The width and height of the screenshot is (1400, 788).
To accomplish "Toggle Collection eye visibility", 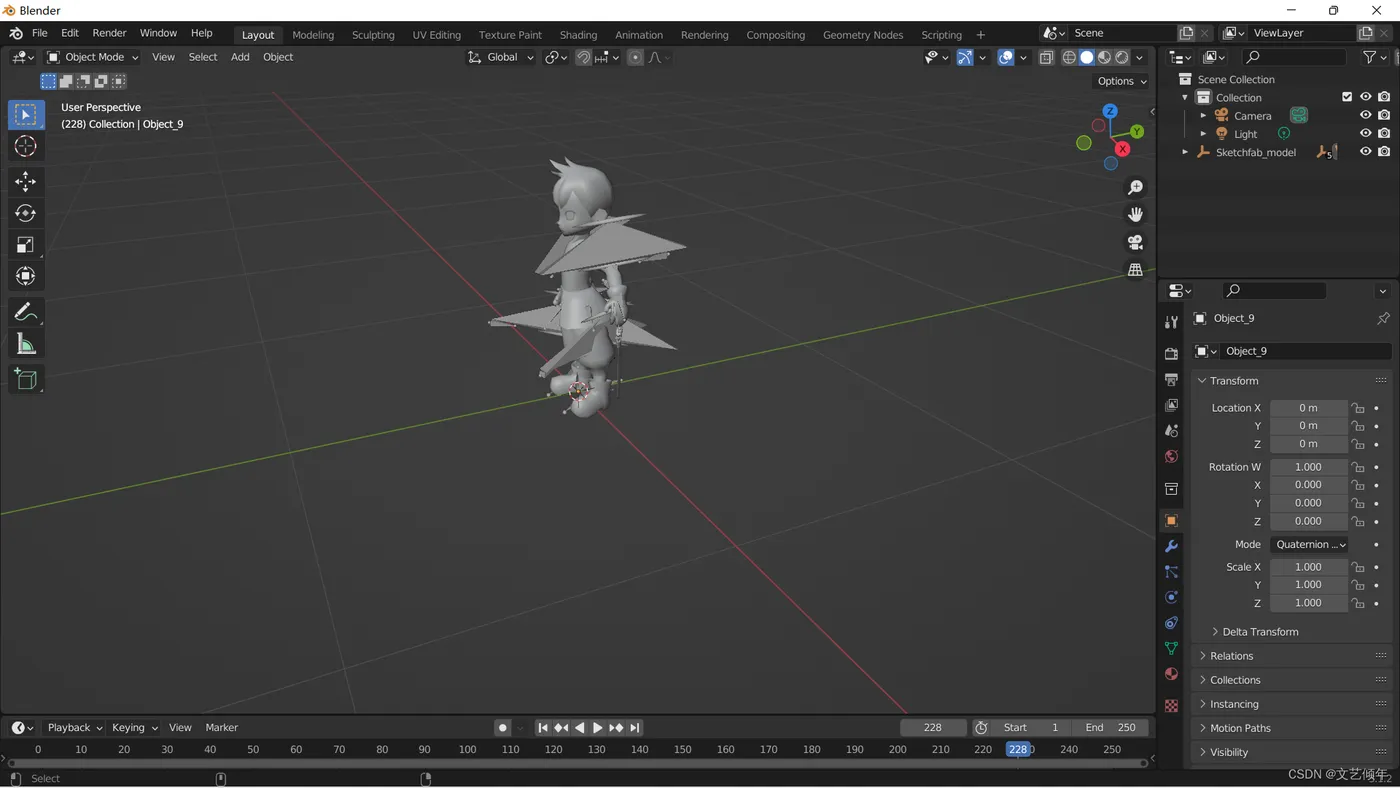I will click(x=1365, y=97).
